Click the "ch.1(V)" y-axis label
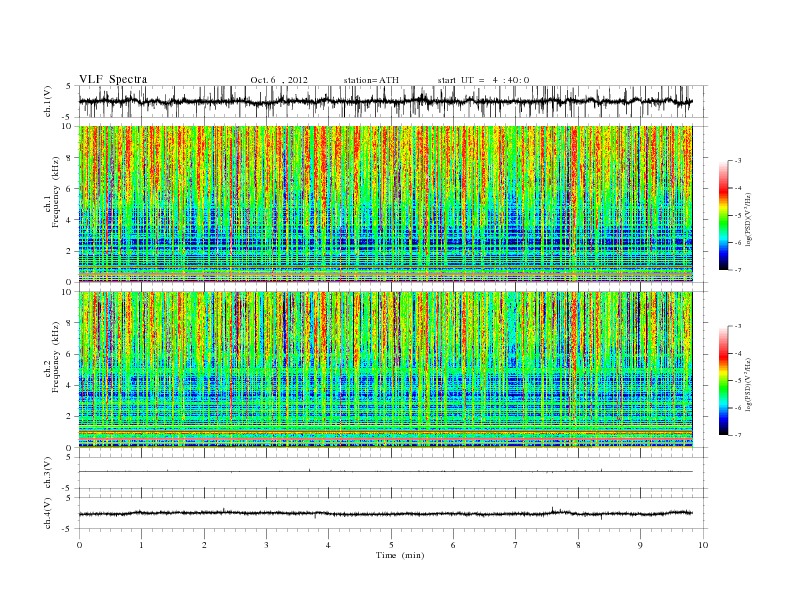The height and width of the screenshot is (612, 792). coord(47,103)
